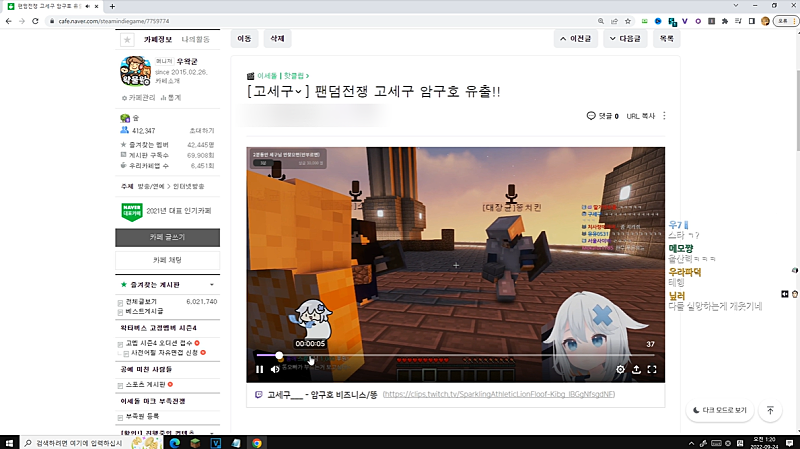Click the purple V extension icon
Screen dimensions: 800x449
coord(685,21)
